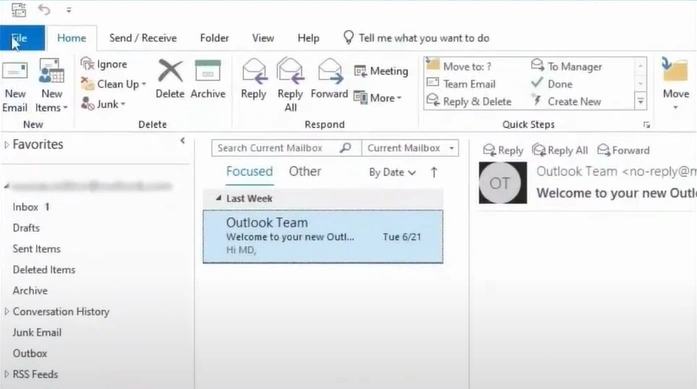Image resolution: width=697 pixels, height=389 pixels.
Task: Click the Ignore conversation button
Action: 104,64
